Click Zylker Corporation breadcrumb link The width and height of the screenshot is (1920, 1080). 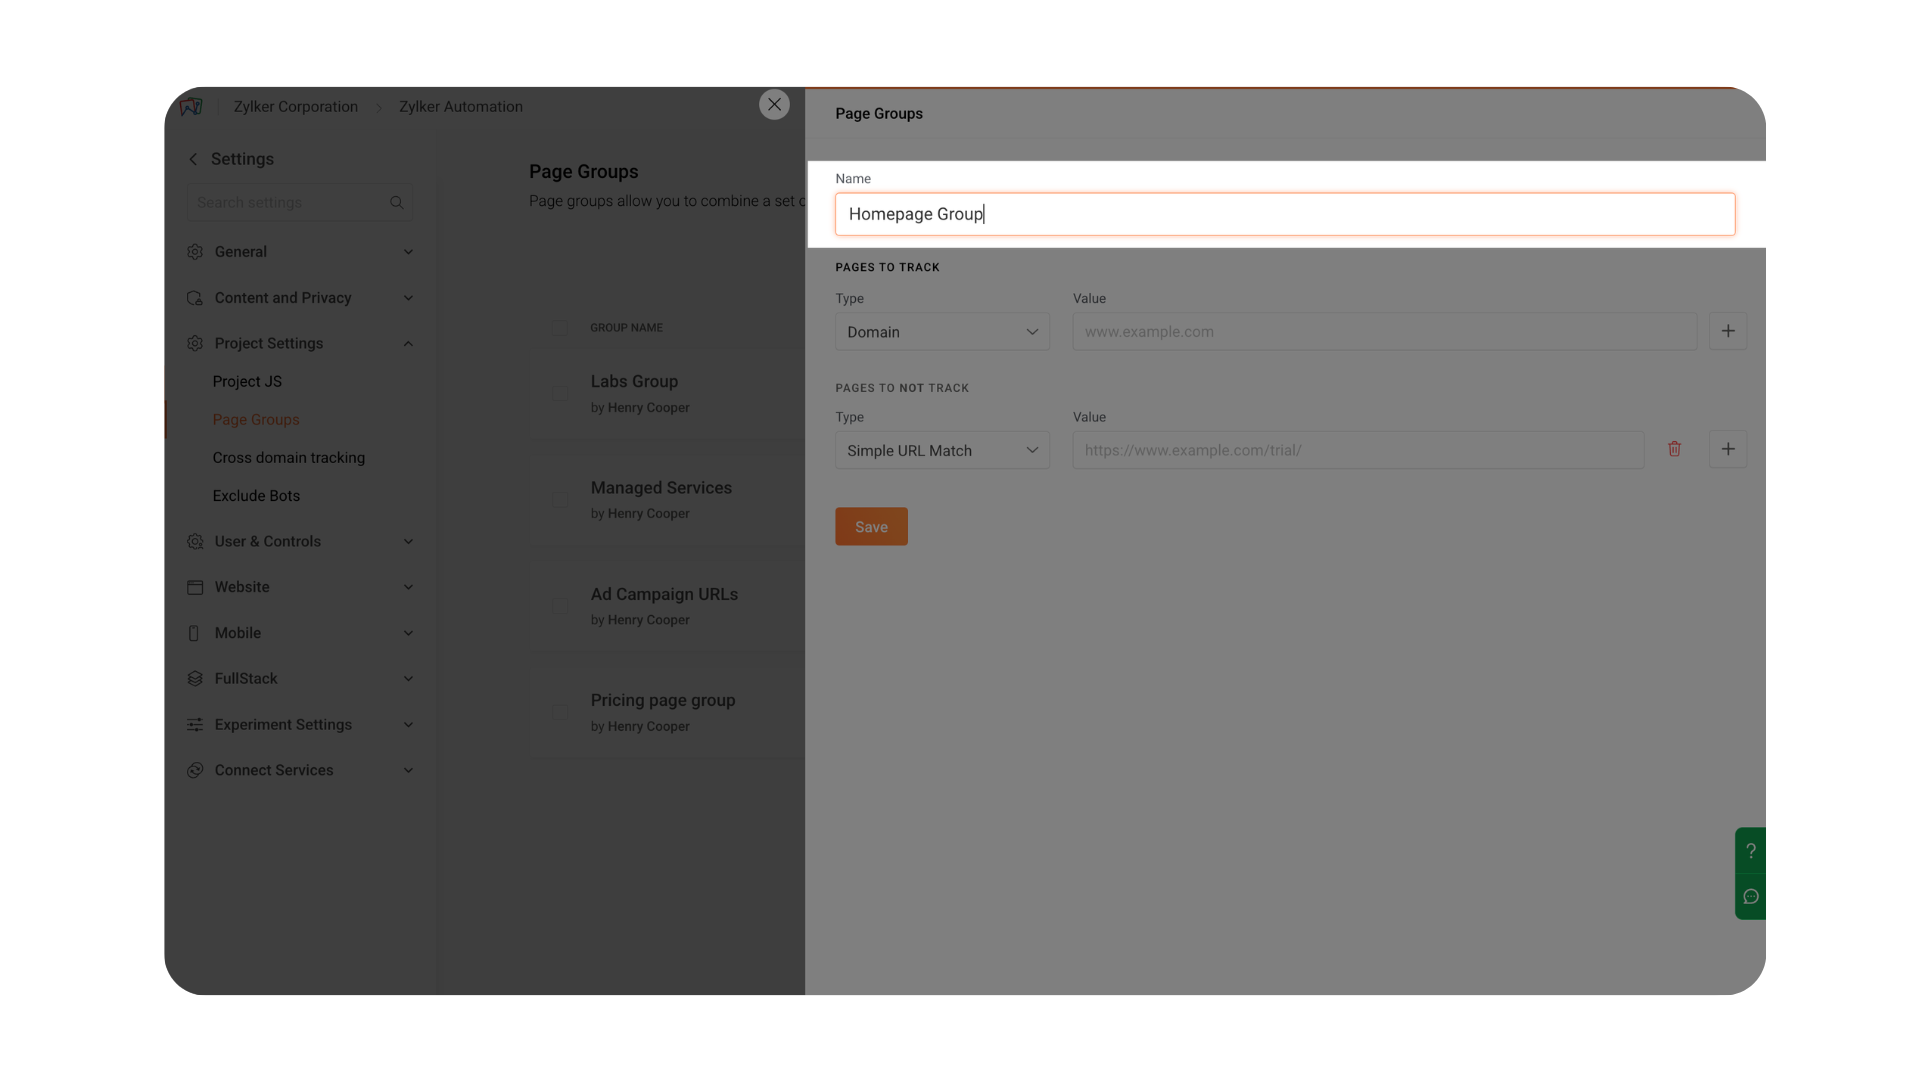(x=295, y=107)
